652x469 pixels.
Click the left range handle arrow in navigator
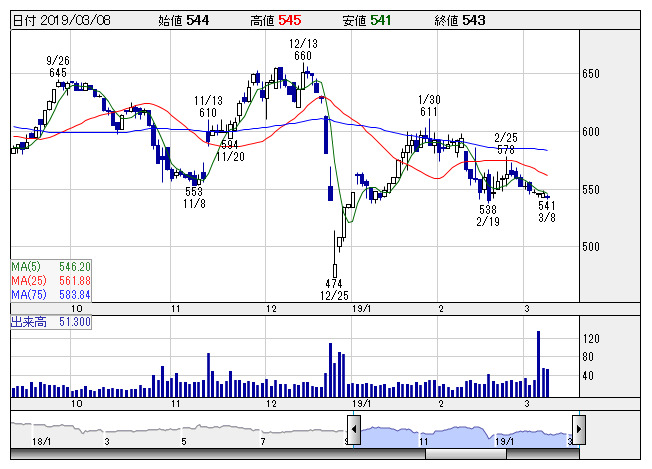[x=354, y=429]
